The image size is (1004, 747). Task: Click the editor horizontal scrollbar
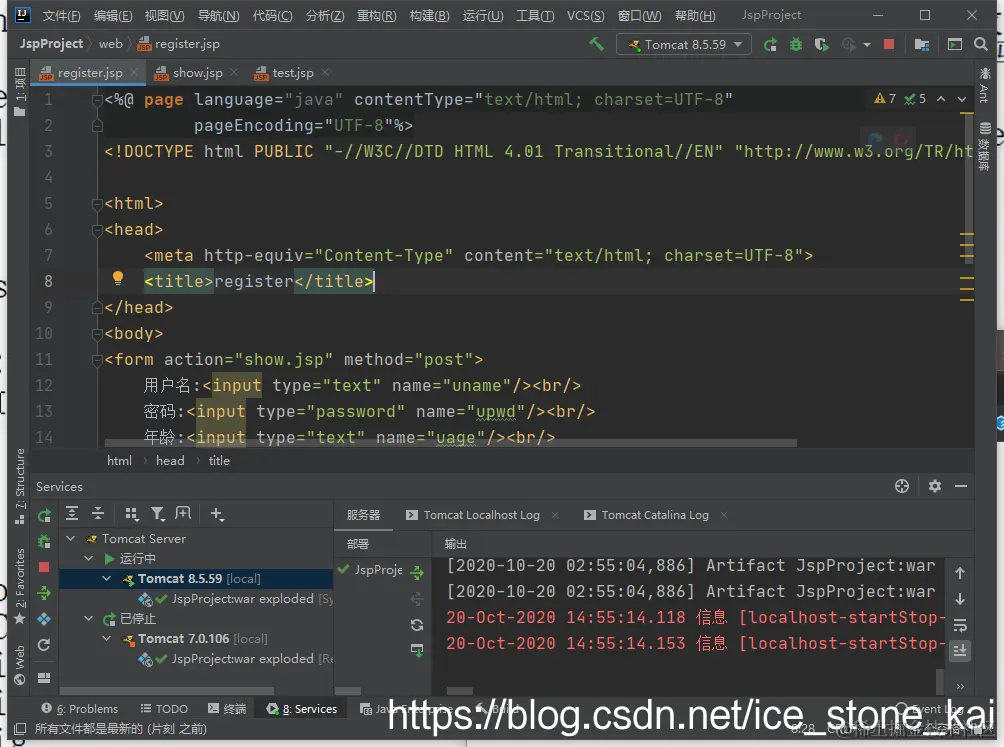(451, 443)
